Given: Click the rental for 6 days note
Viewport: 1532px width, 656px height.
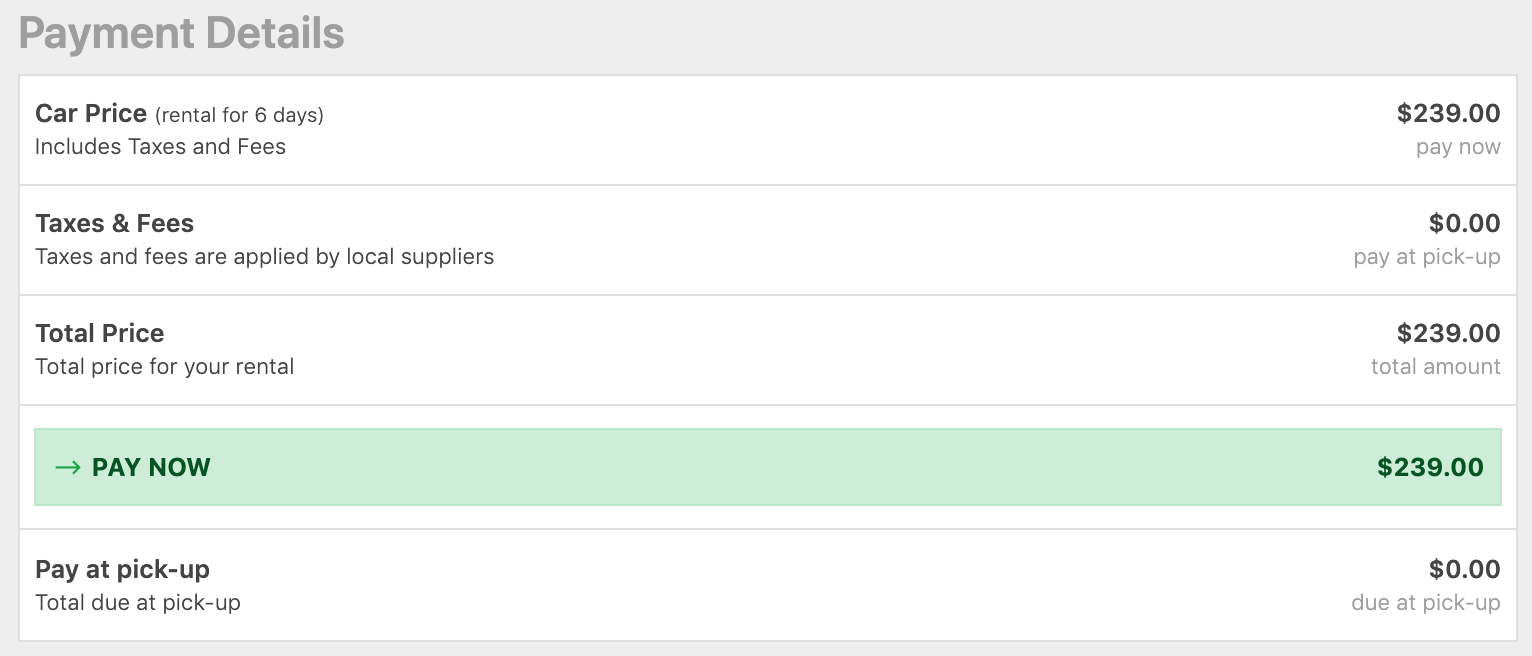Looking at the screenshot, I should (239, 115).
